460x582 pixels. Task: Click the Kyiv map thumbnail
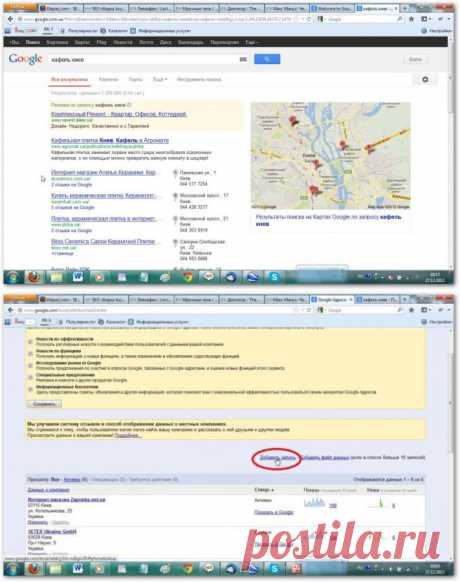click(331, 156)
